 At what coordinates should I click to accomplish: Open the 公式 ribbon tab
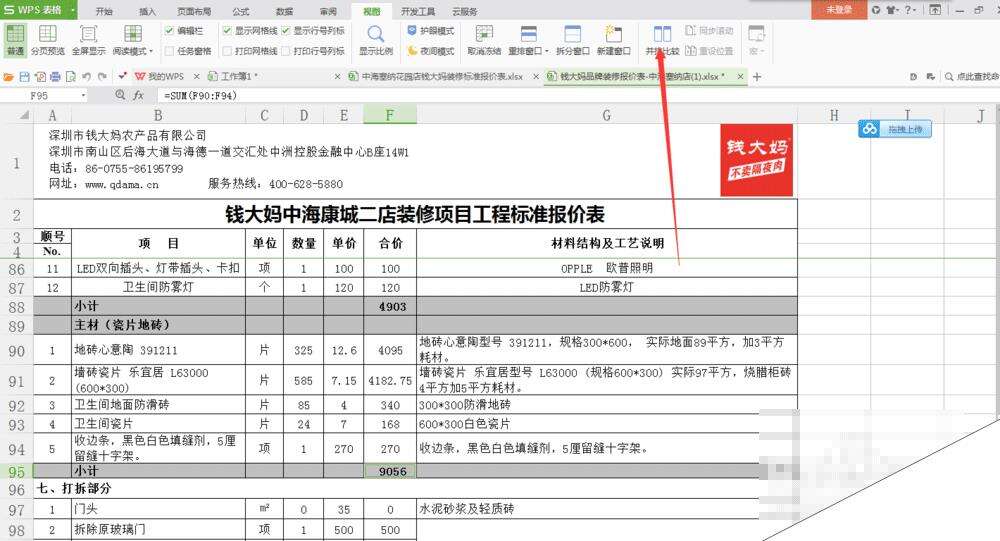pyautogui.click(x=240, y=11)
